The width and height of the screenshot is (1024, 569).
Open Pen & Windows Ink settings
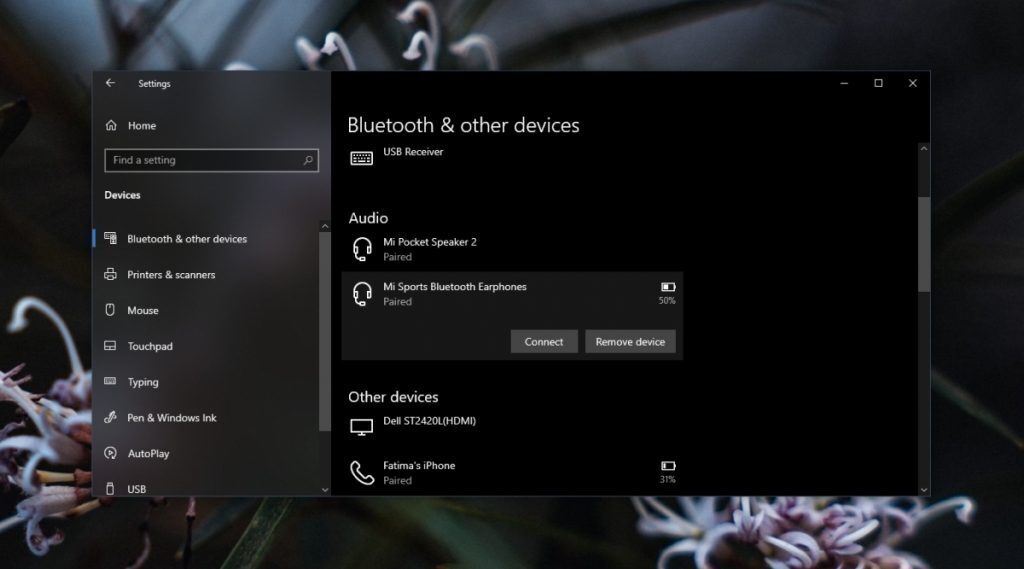click(172, 417)
